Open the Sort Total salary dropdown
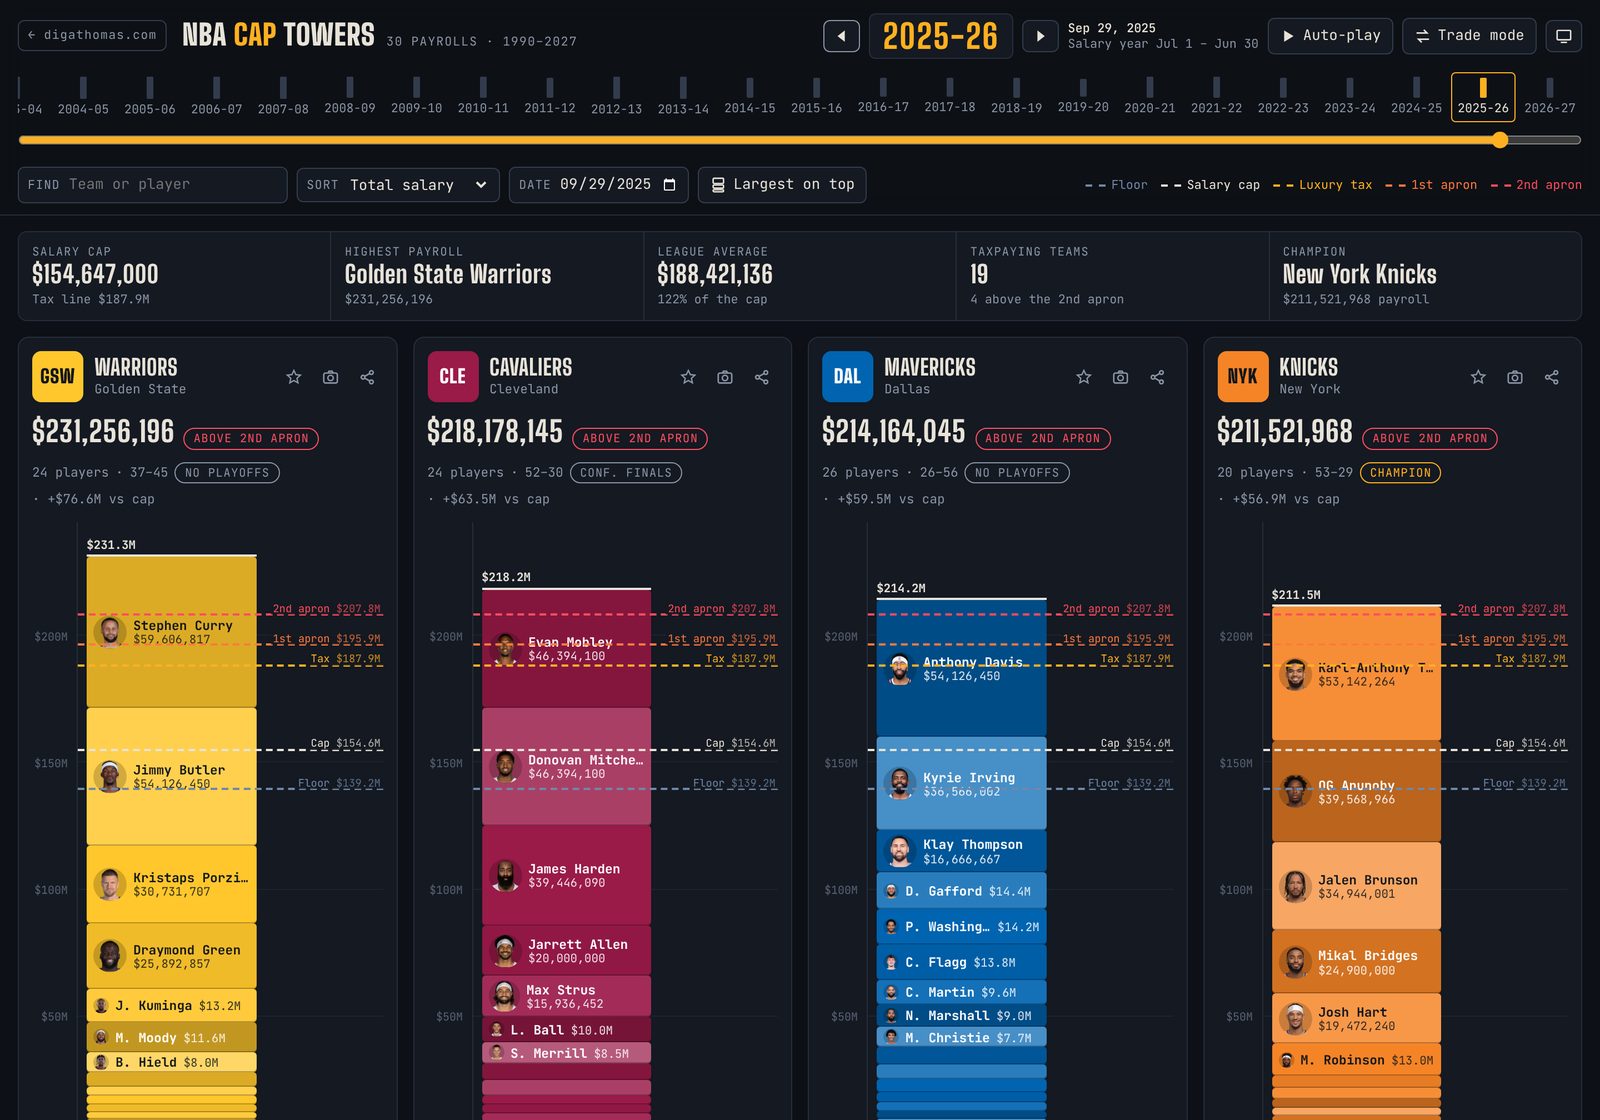This screenshot has width=1600, height=1120. coord(398,185)
